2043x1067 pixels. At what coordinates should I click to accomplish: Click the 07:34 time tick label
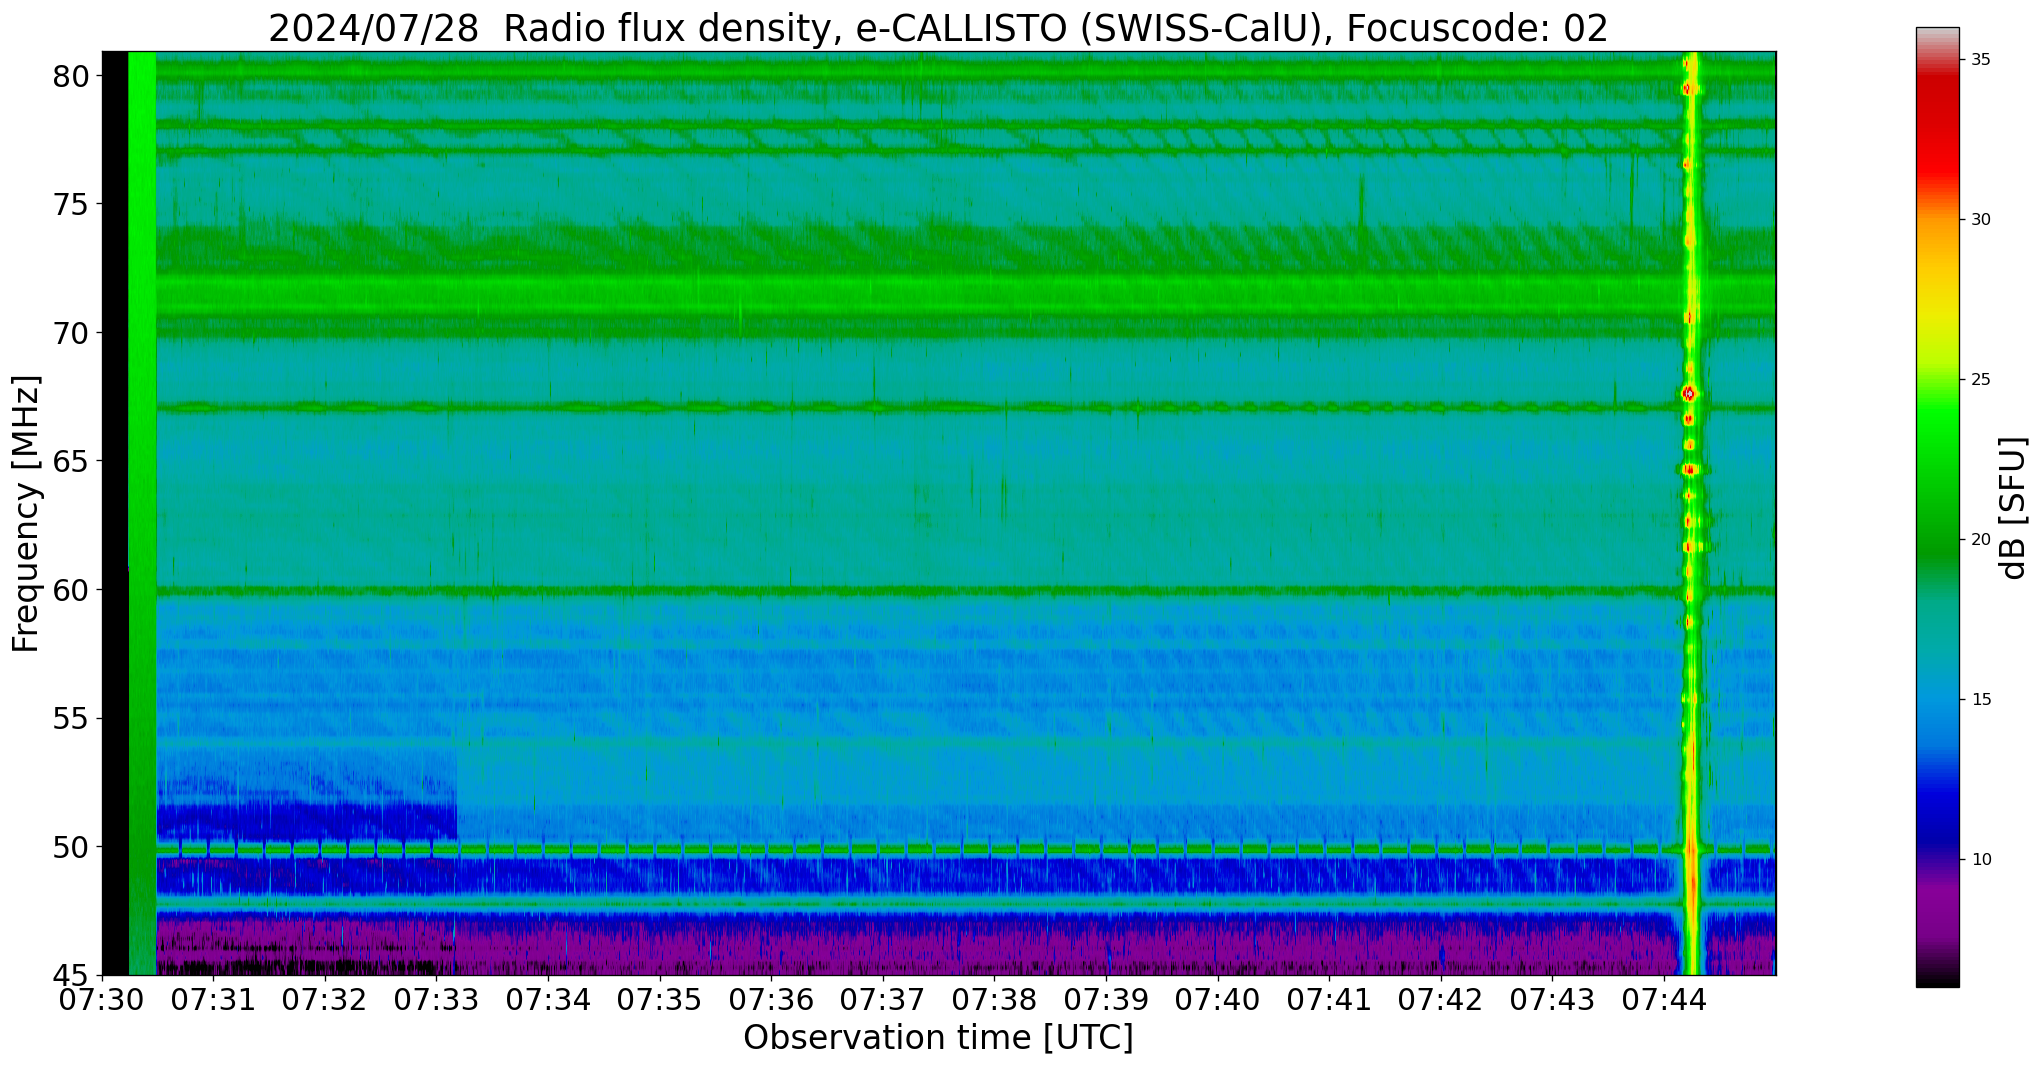click(x=548, y=1000)
